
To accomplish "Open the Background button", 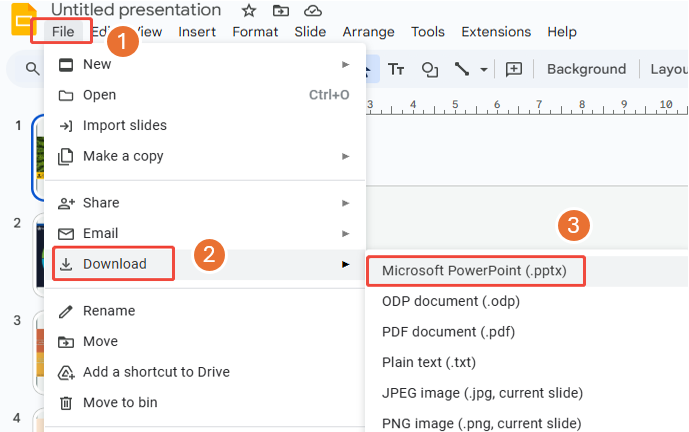I will tap(586, 69).
